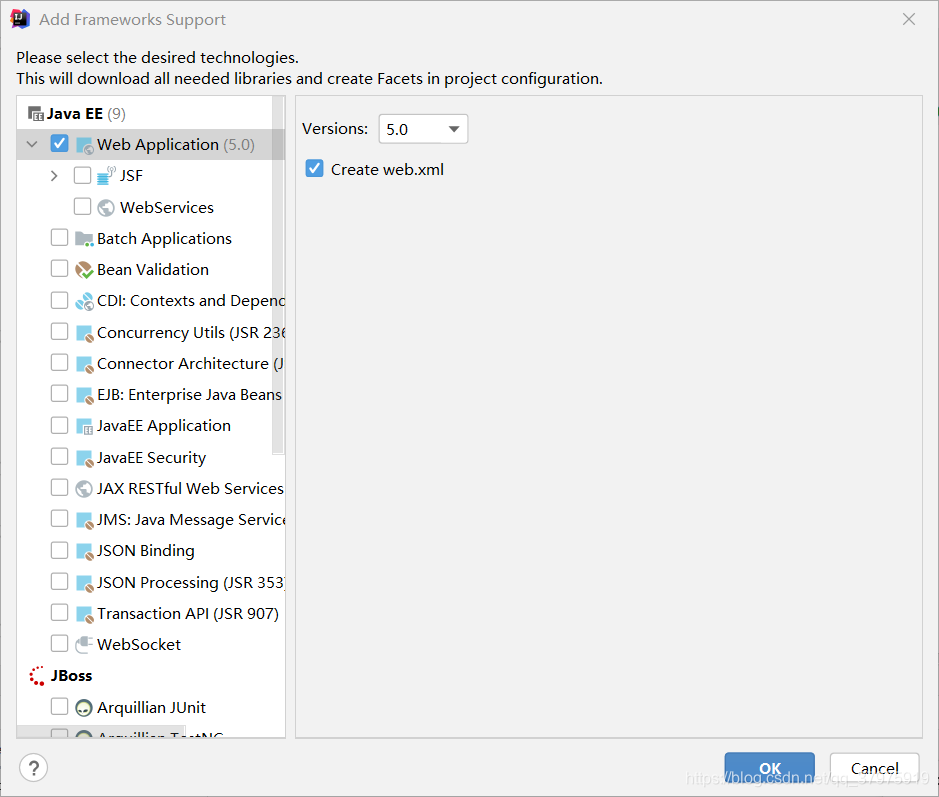Click the IntelliJ IDEA logo icon

coord(20,19)
